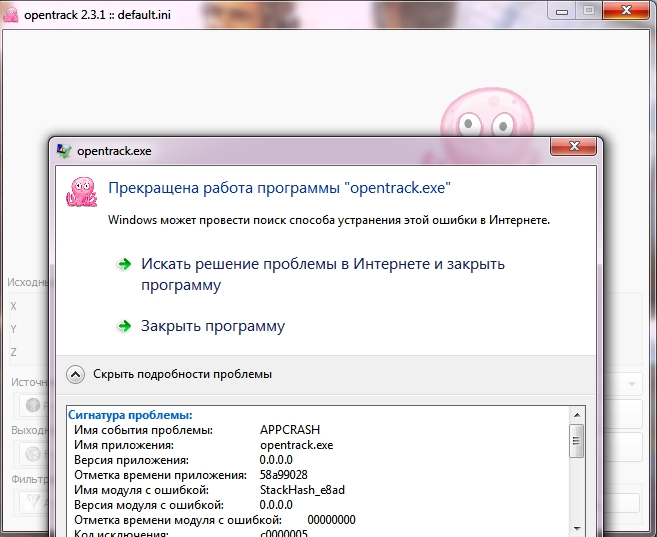This screenshot has width=657, height=537.
Task: Click the 'StackHash_e8ad' module value
Action: pyautogui.click(x=302, y=490)
